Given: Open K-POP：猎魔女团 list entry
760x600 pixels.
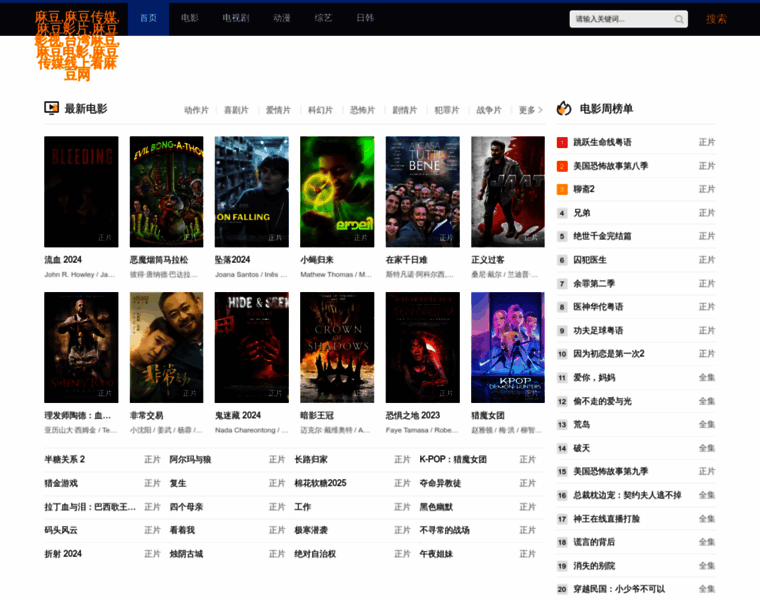Looking at the screenshot, I should pos(453,459).
